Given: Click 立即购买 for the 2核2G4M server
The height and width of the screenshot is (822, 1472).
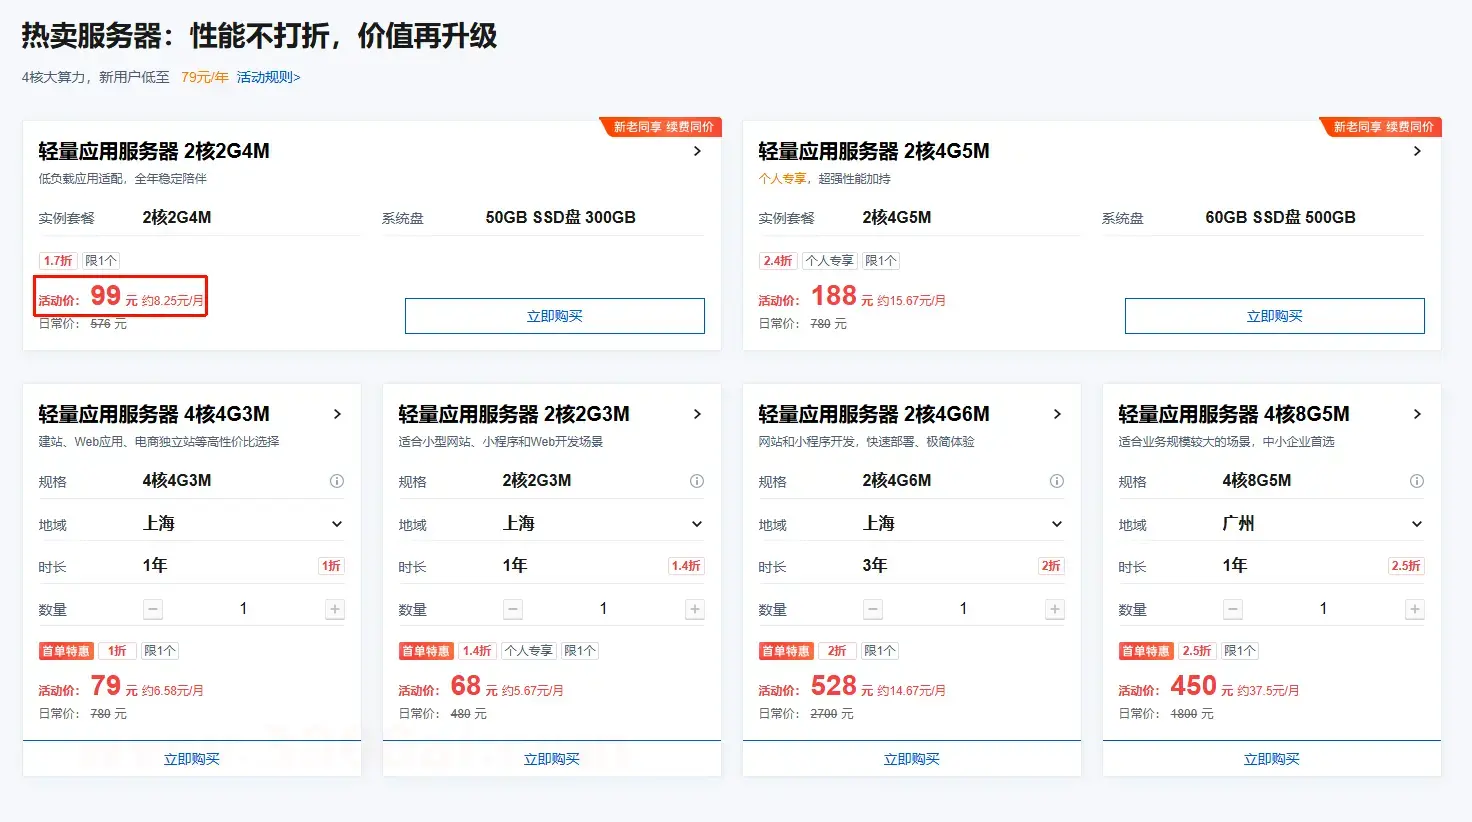Looking at the screenshot, I should pyautogui.click(x=554, y=316).
